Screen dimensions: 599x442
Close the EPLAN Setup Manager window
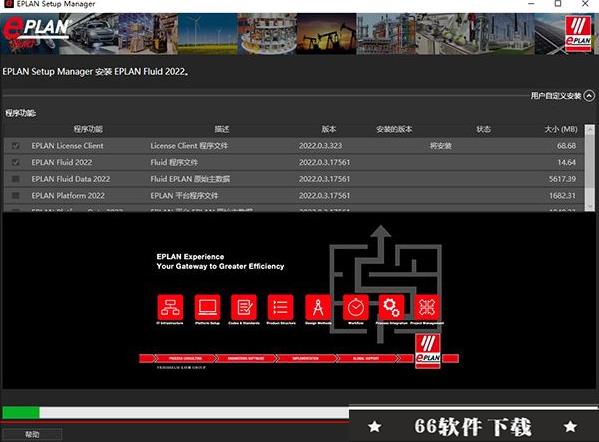coord(585,4)
